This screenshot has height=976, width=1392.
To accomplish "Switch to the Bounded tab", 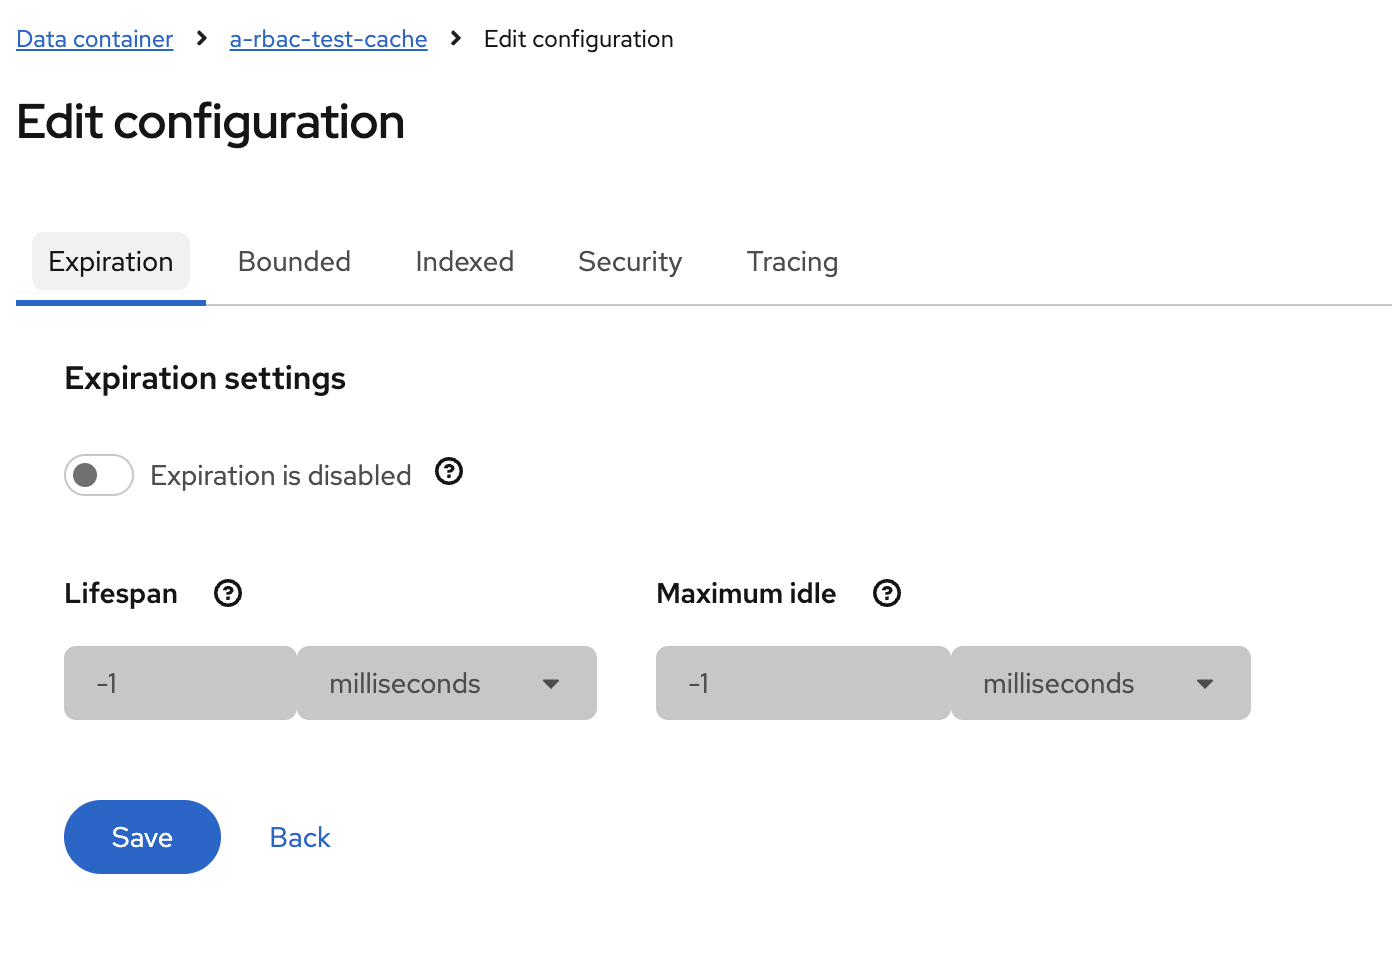I will (294, 261).
